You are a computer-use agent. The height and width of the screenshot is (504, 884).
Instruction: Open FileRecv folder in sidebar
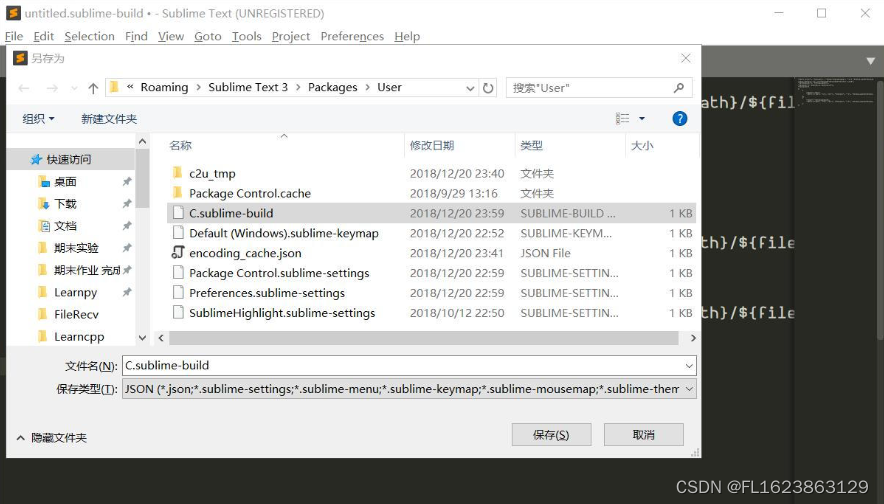[x=76, y=315]
